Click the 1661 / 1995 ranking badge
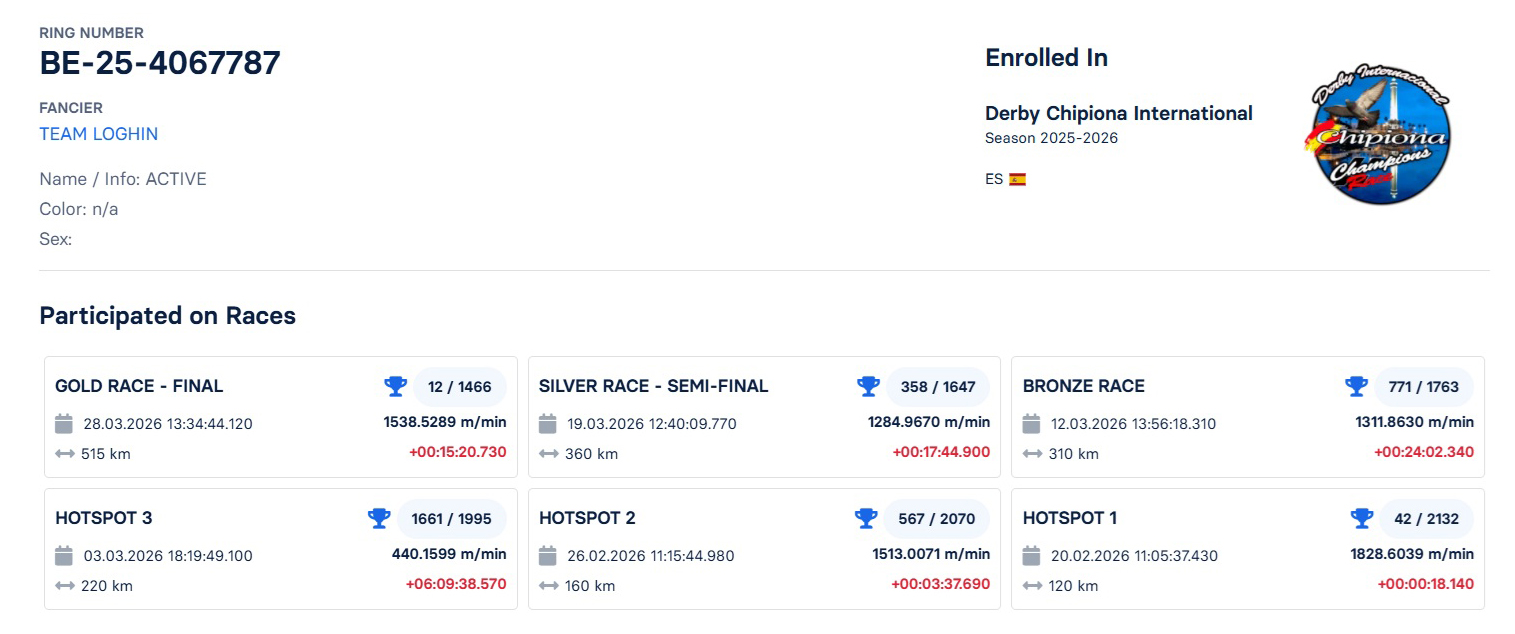Viewport: 1515px width, 634px height. click(x=452, y=518)
